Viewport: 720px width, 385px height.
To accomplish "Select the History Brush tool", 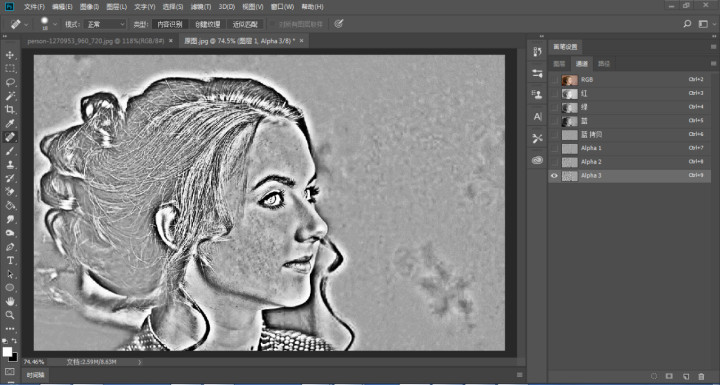I will [10, 178].
